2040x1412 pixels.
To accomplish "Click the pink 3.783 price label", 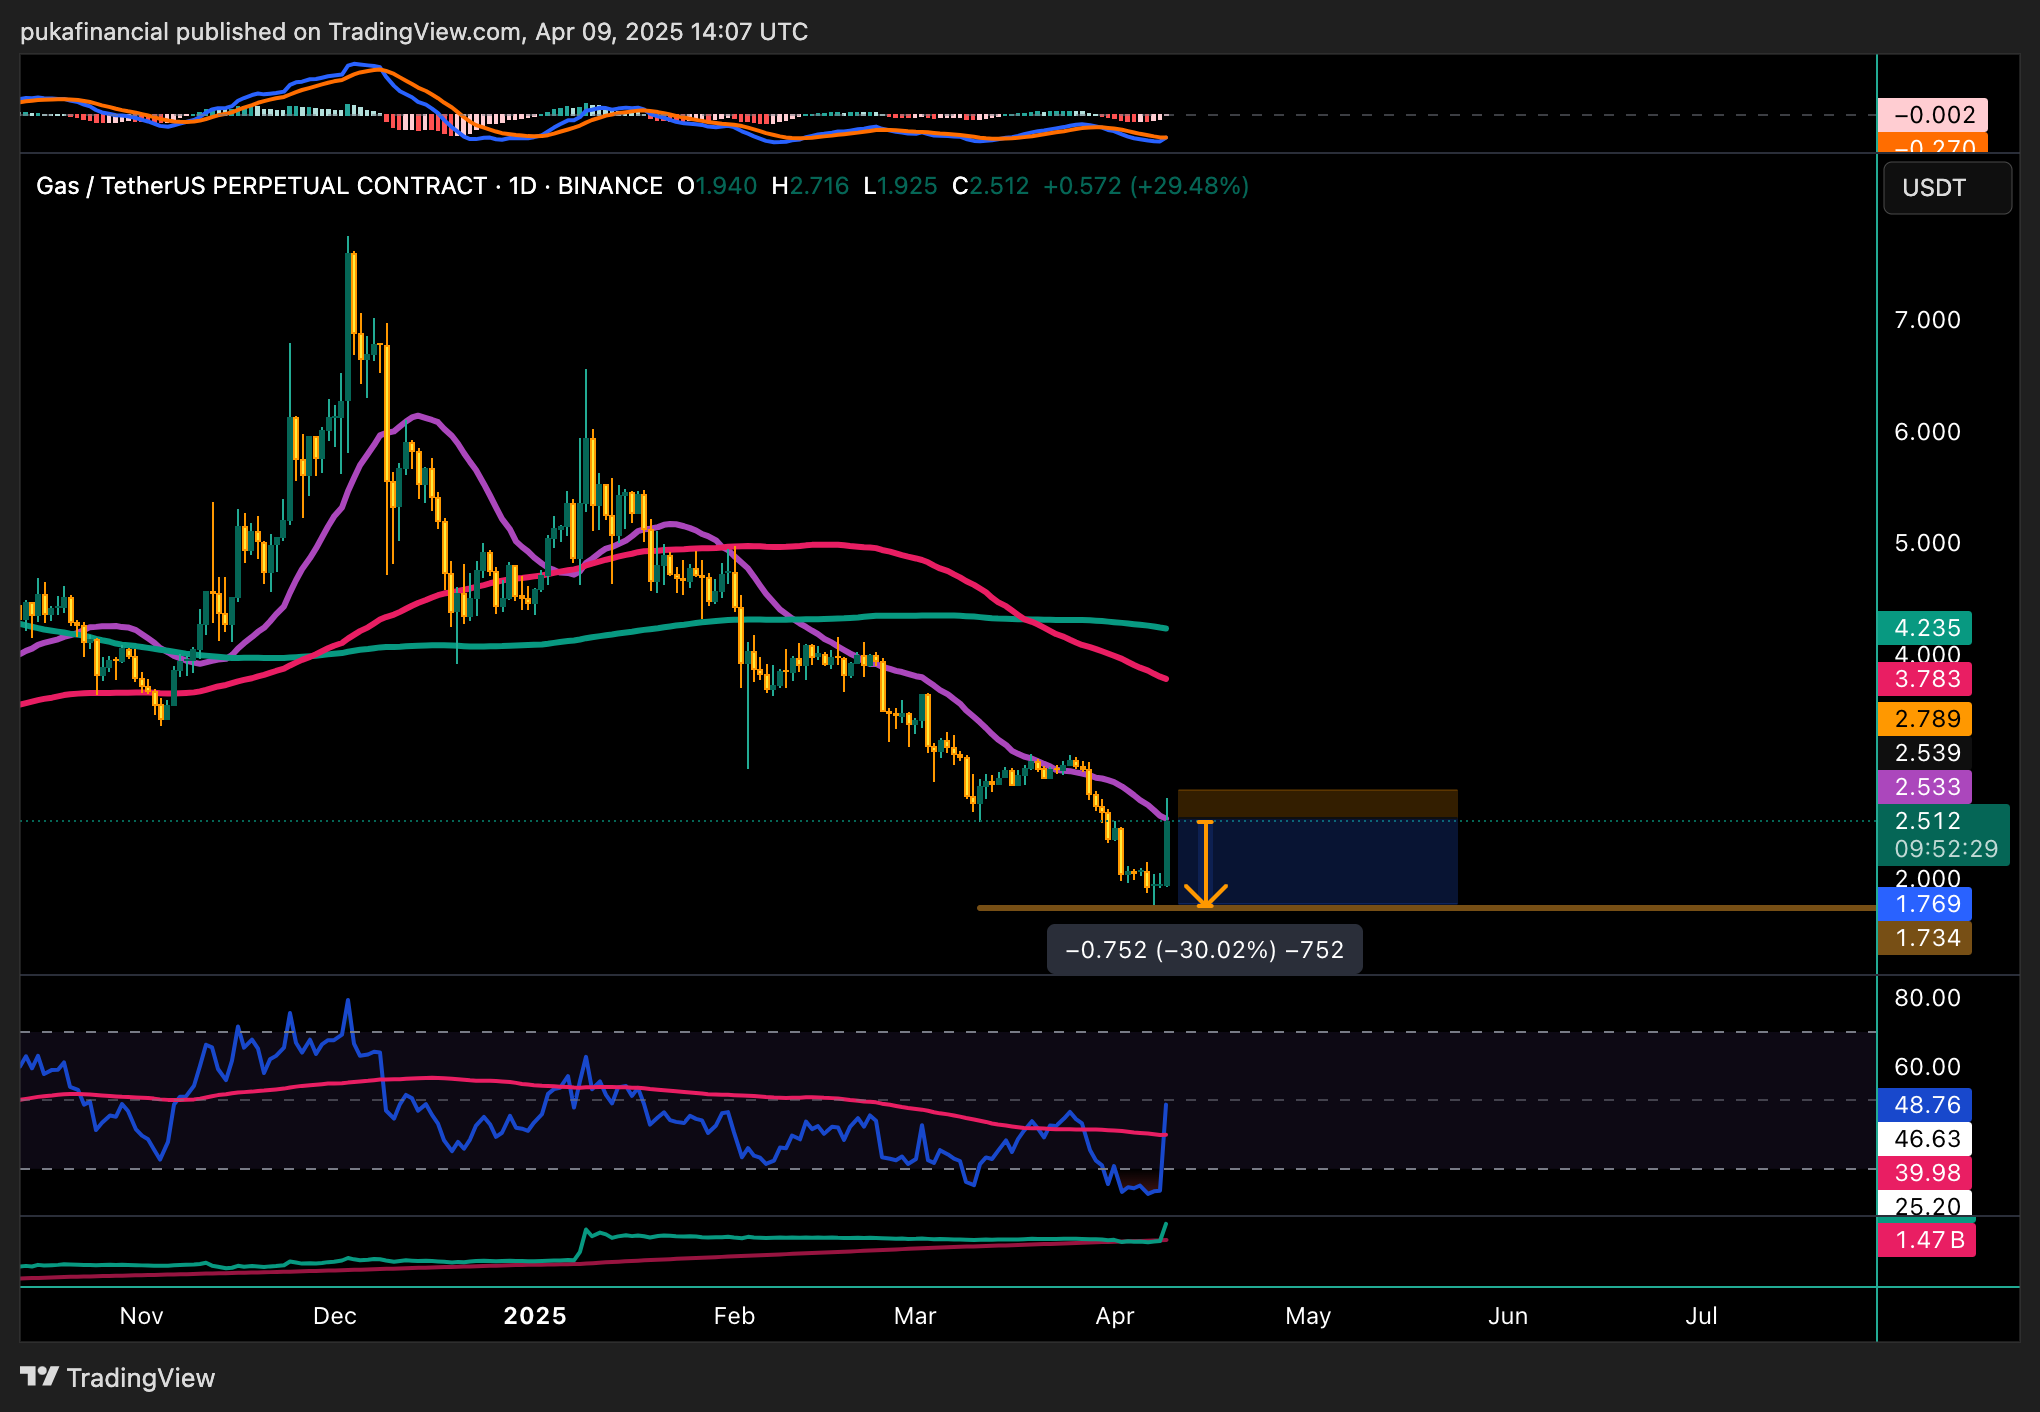I will 1925,680.
